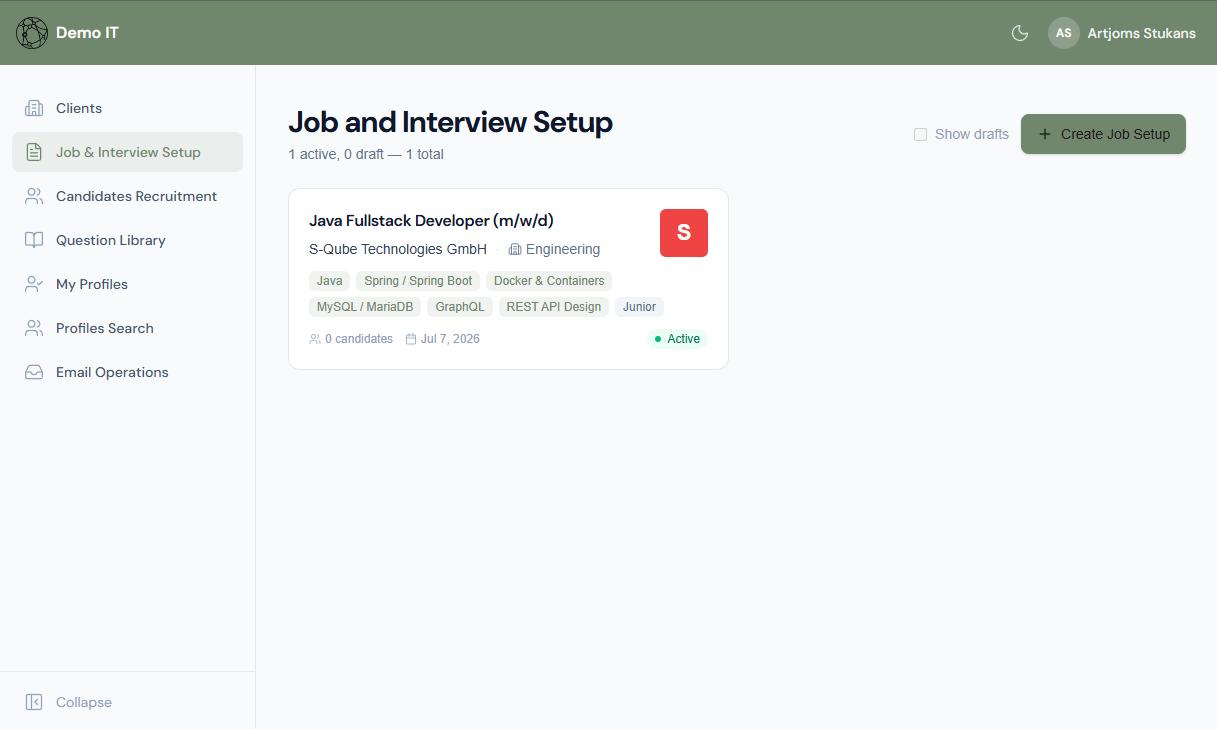Click the Collapse sidebar panel icon
The width and height of the screenshot is (1217, 729).
point(34,702)
